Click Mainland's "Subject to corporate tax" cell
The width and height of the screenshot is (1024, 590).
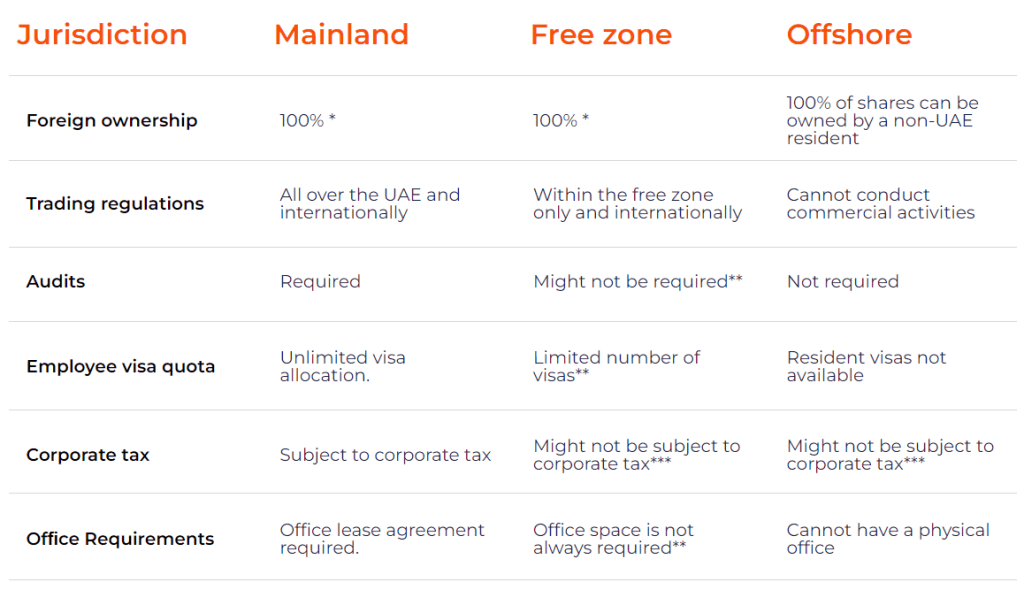(385, 456)
